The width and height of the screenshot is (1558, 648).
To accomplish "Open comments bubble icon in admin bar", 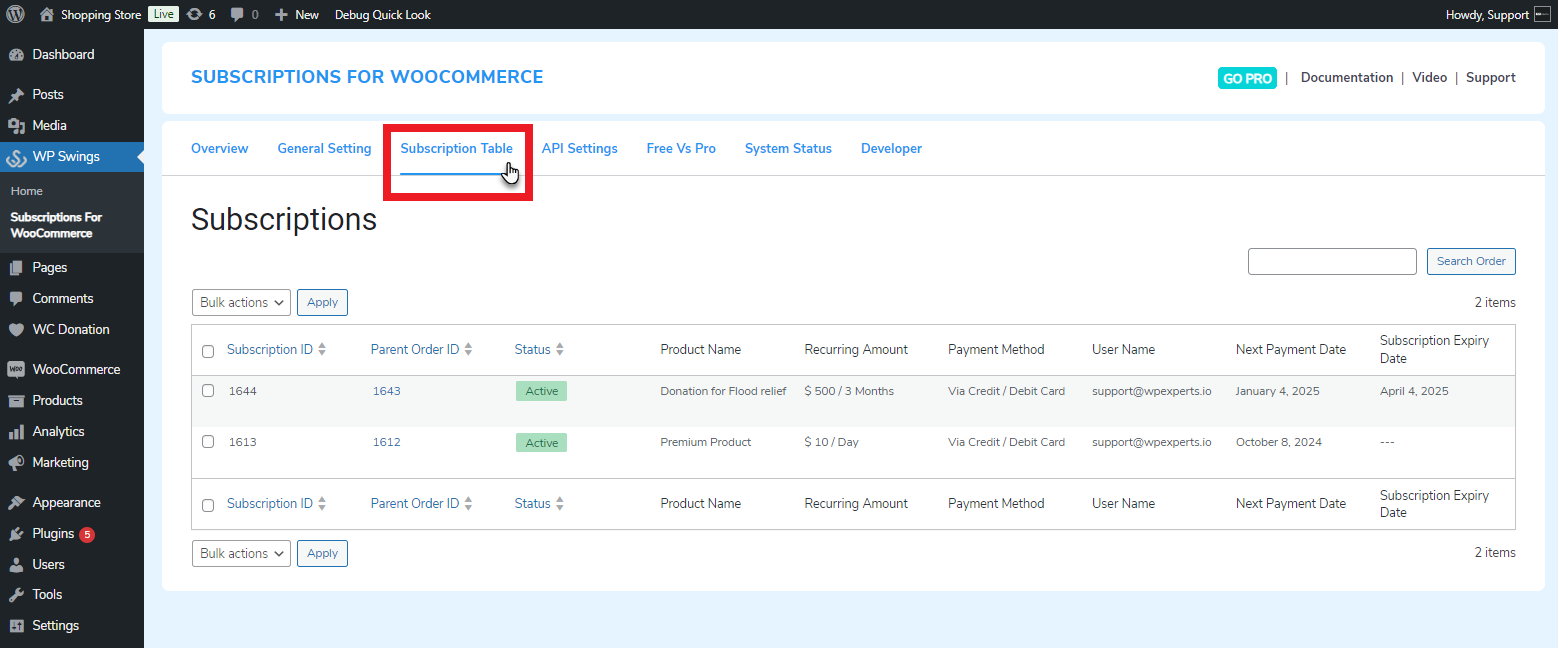I will 237,14.
